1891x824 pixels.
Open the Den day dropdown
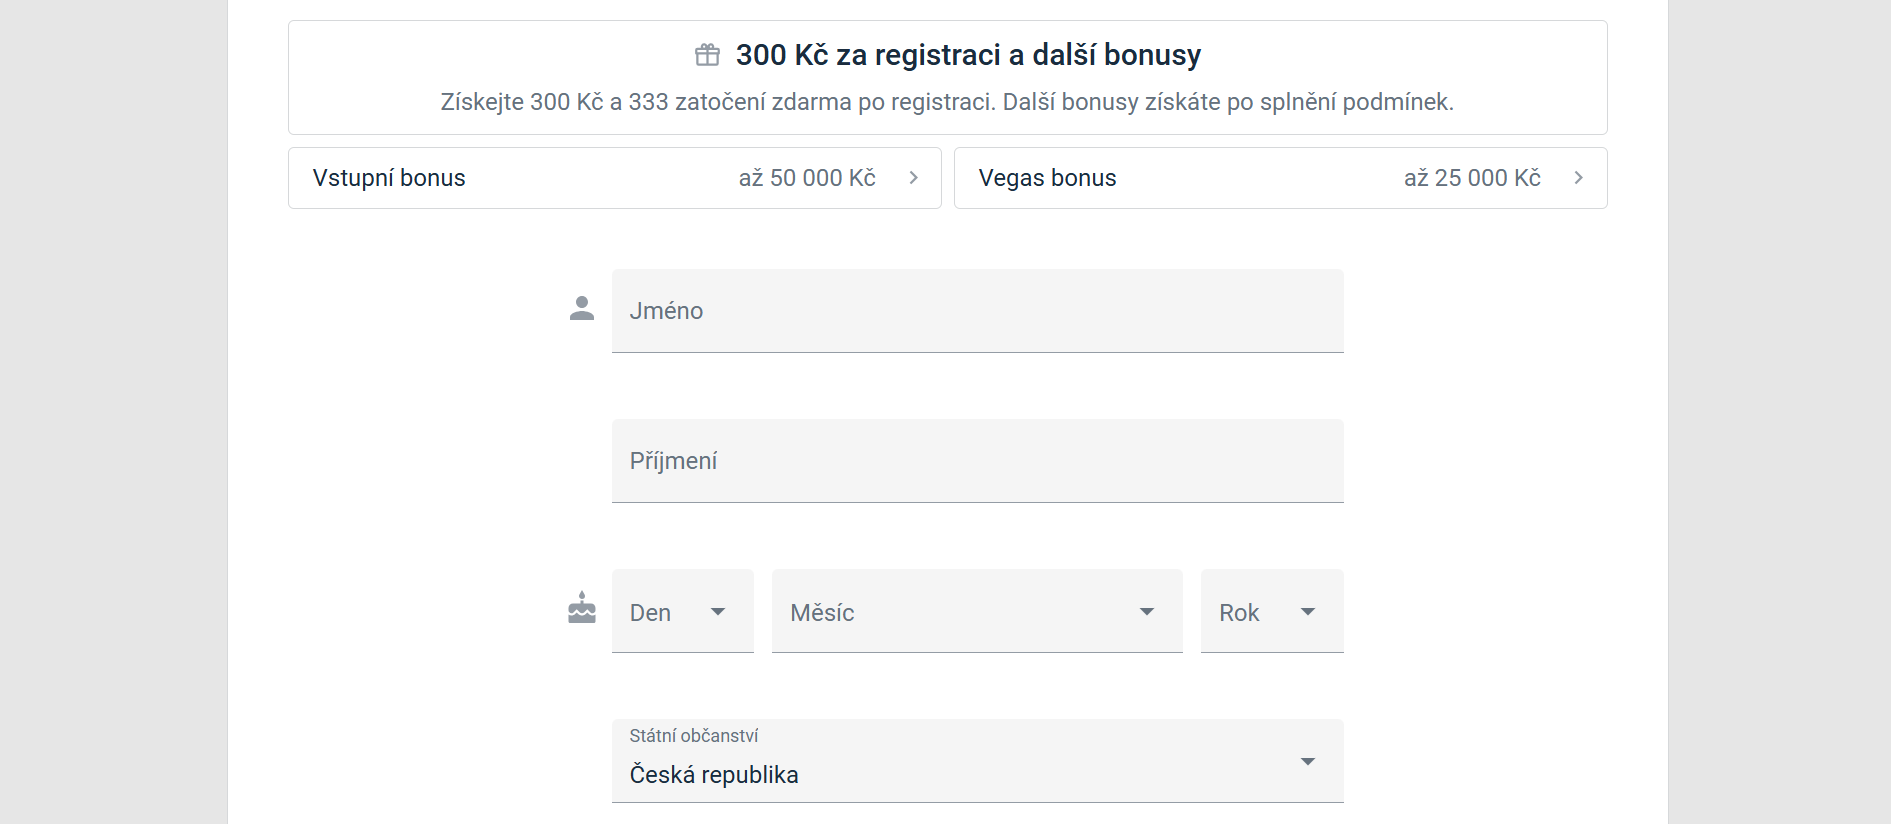(683, 611)
